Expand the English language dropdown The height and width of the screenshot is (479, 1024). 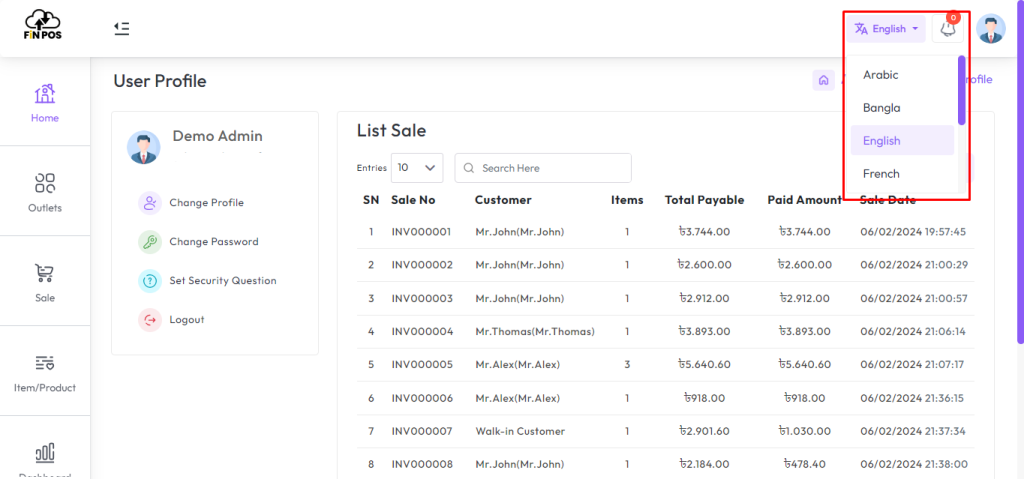(886, 29)
